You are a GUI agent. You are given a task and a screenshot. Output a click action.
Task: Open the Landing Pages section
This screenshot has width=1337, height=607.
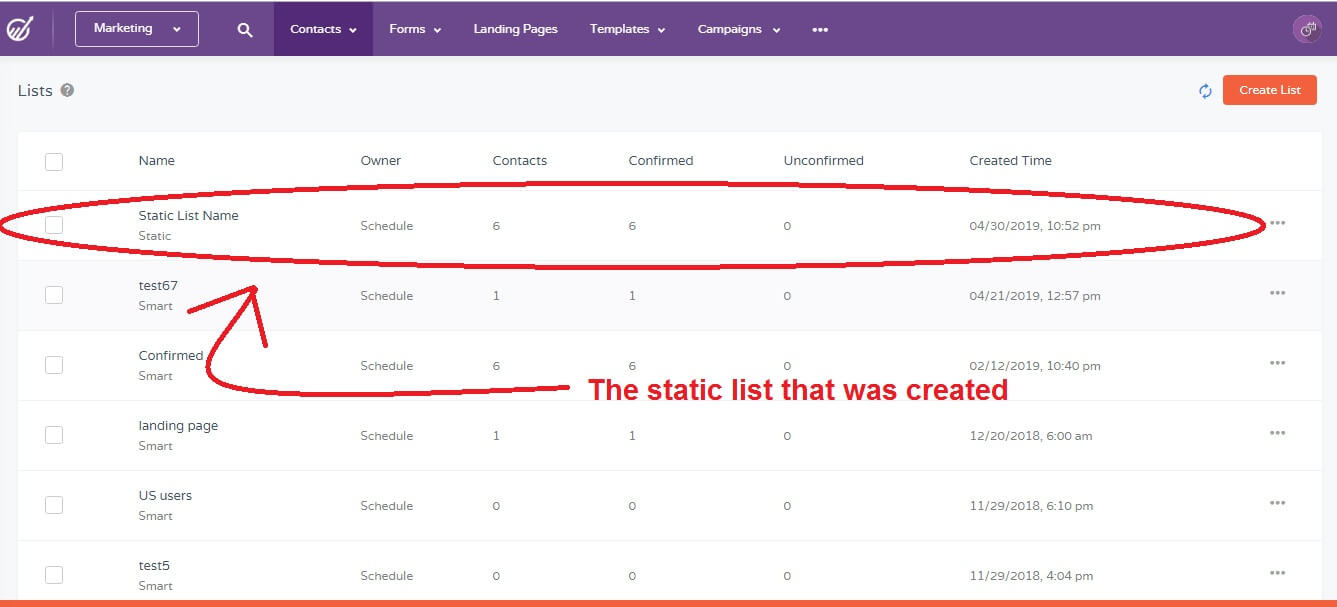click(x=516, y=29)
